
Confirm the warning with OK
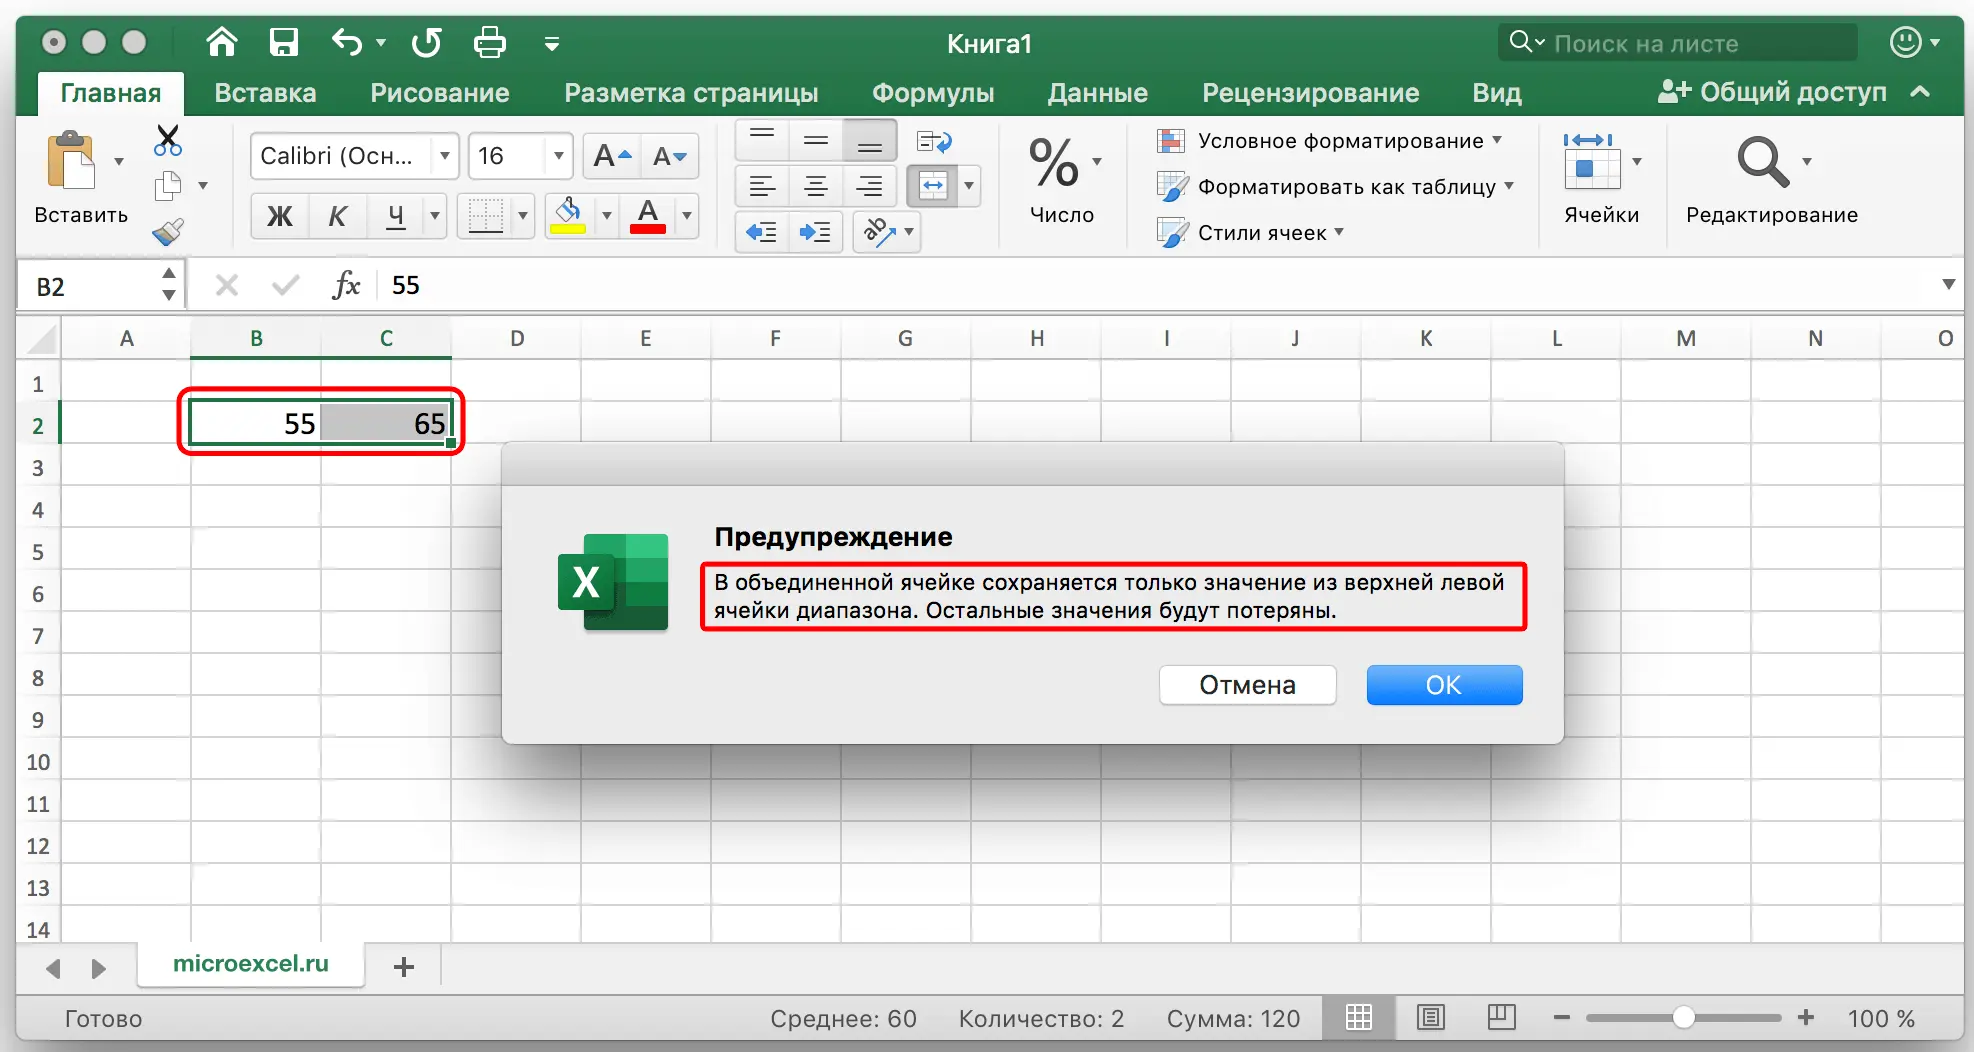[x=1444, y=685]
